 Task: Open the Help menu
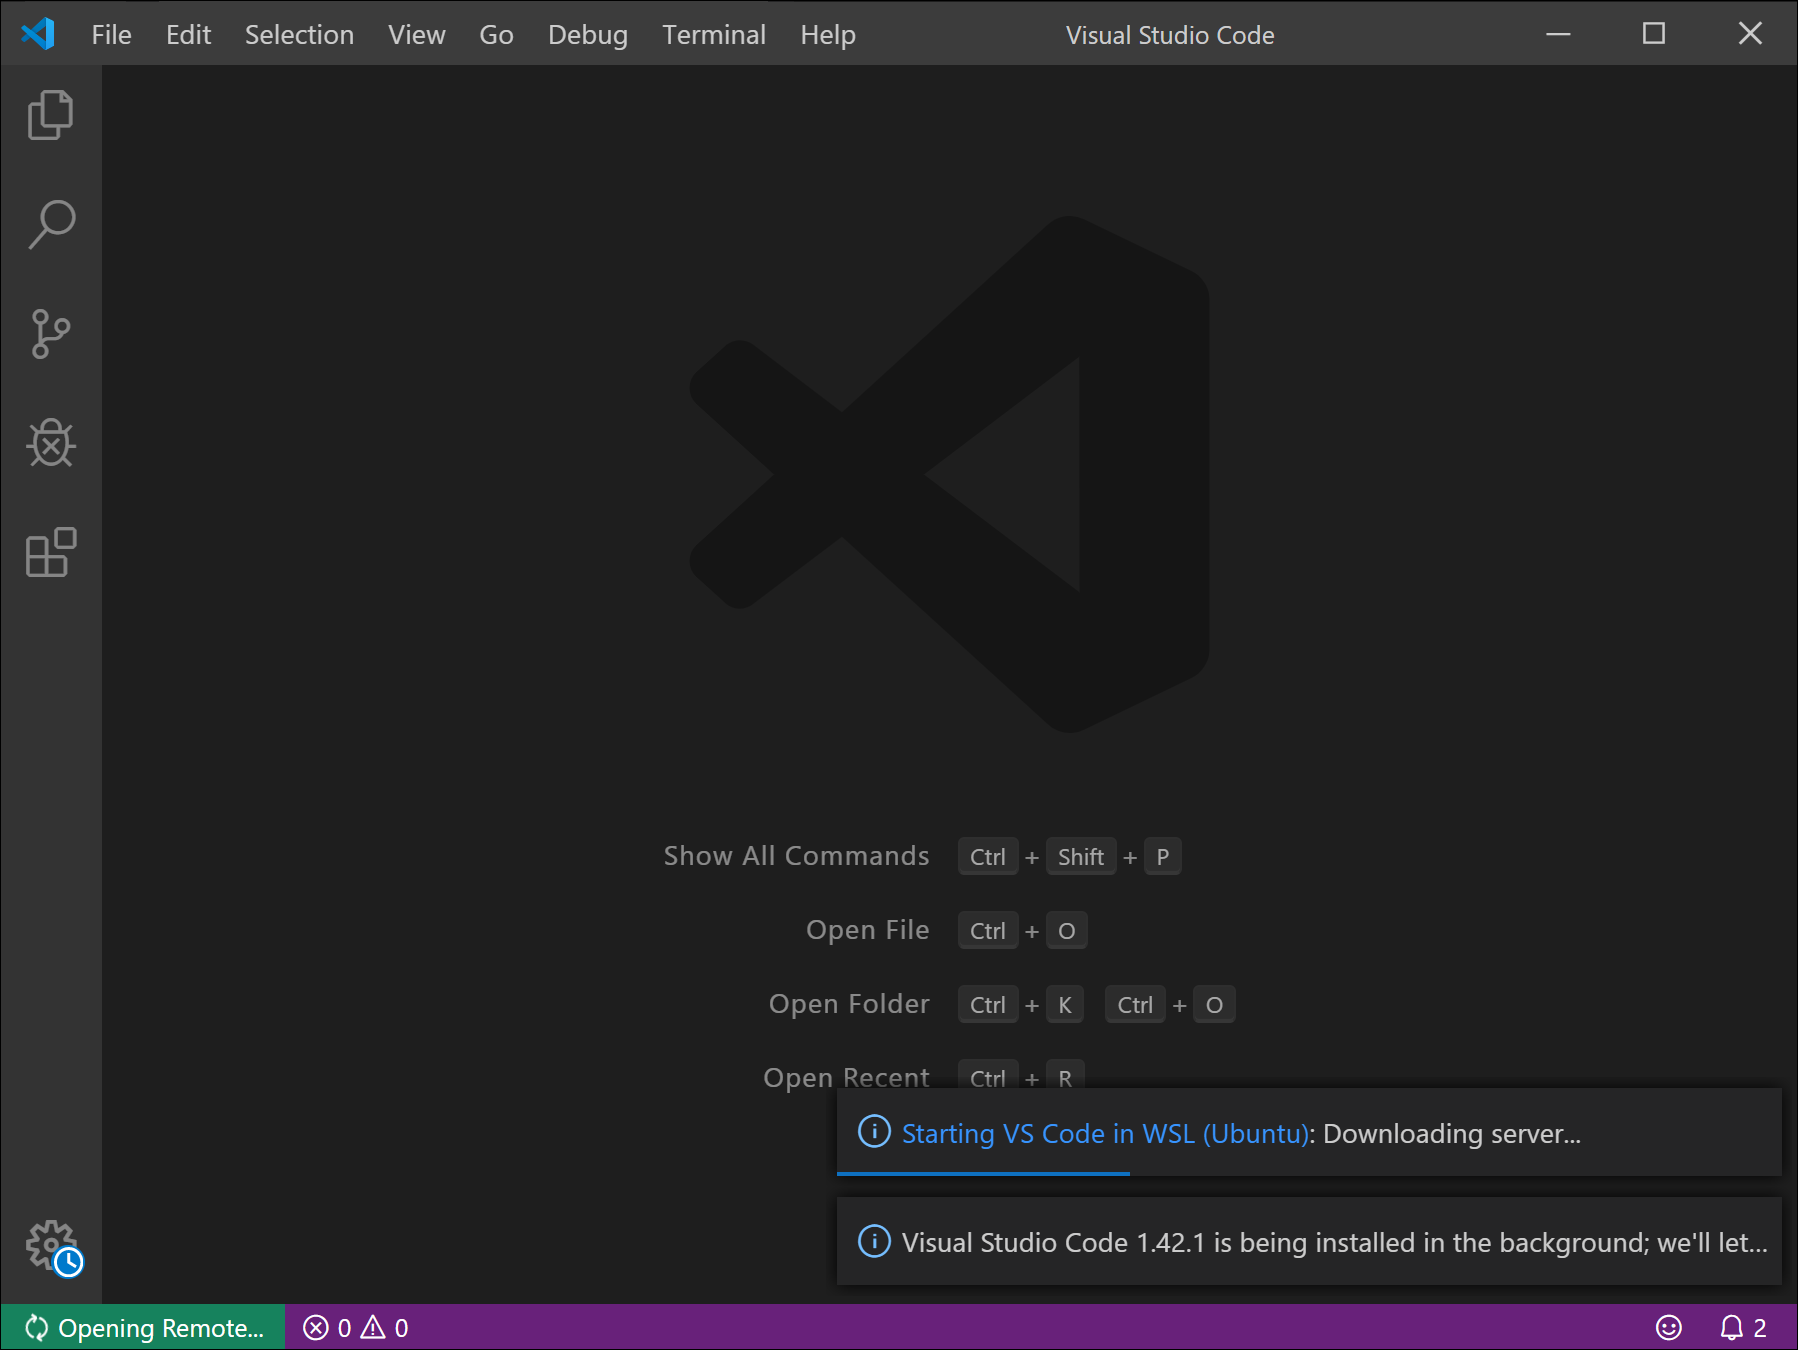(x=827, y=33)
